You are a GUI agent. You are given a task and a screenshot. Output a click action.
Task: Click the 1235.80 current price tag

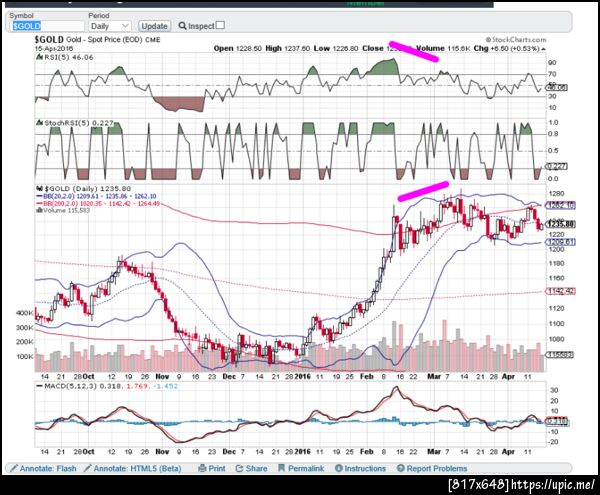(561, 224)
